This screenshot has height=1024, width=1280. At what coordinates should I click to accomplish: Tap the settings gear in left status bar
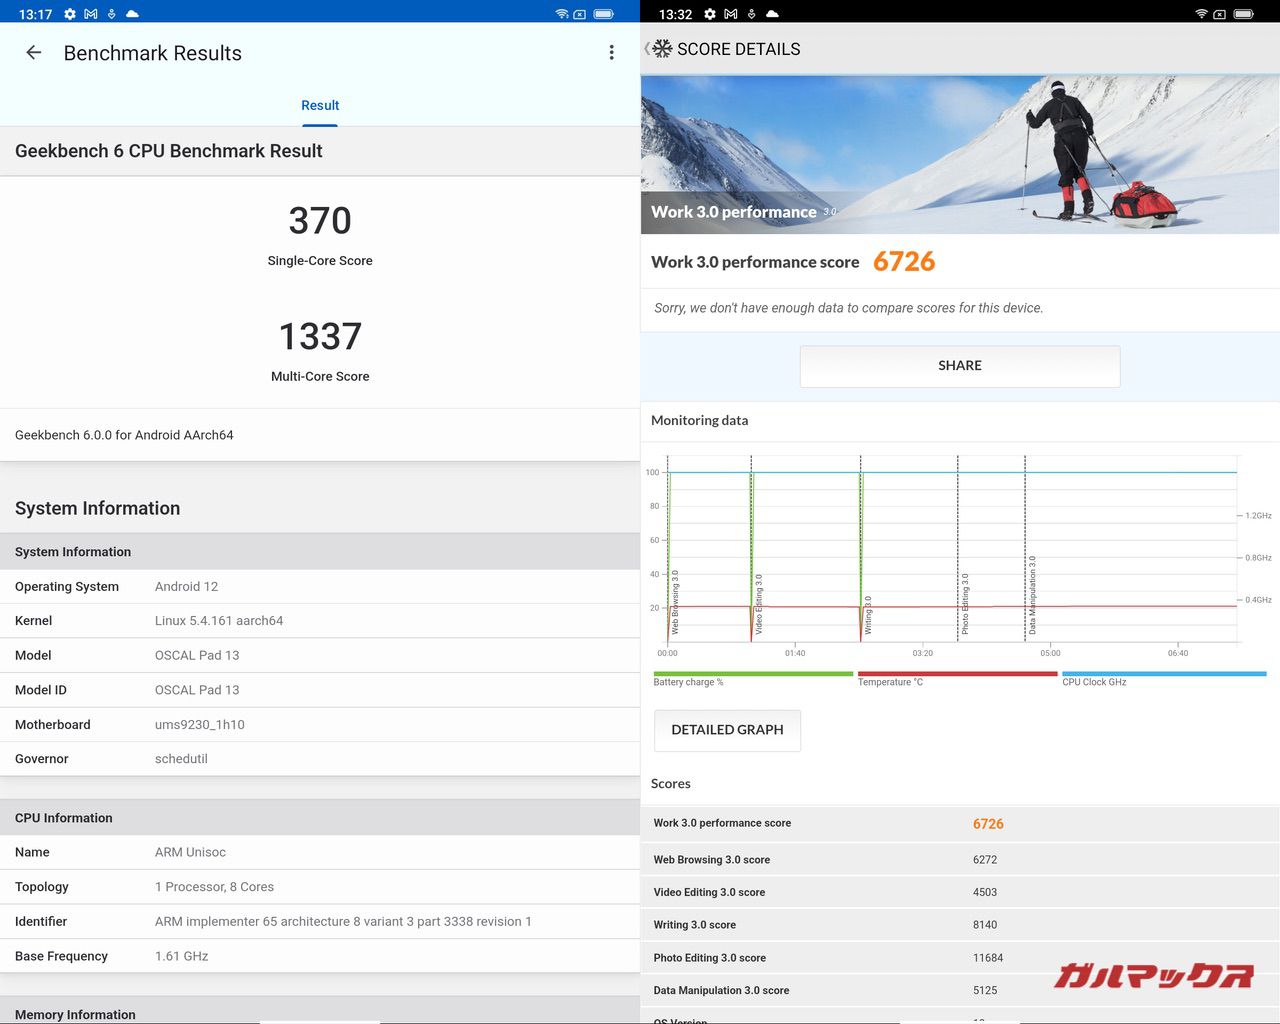[x=70, y=14]
